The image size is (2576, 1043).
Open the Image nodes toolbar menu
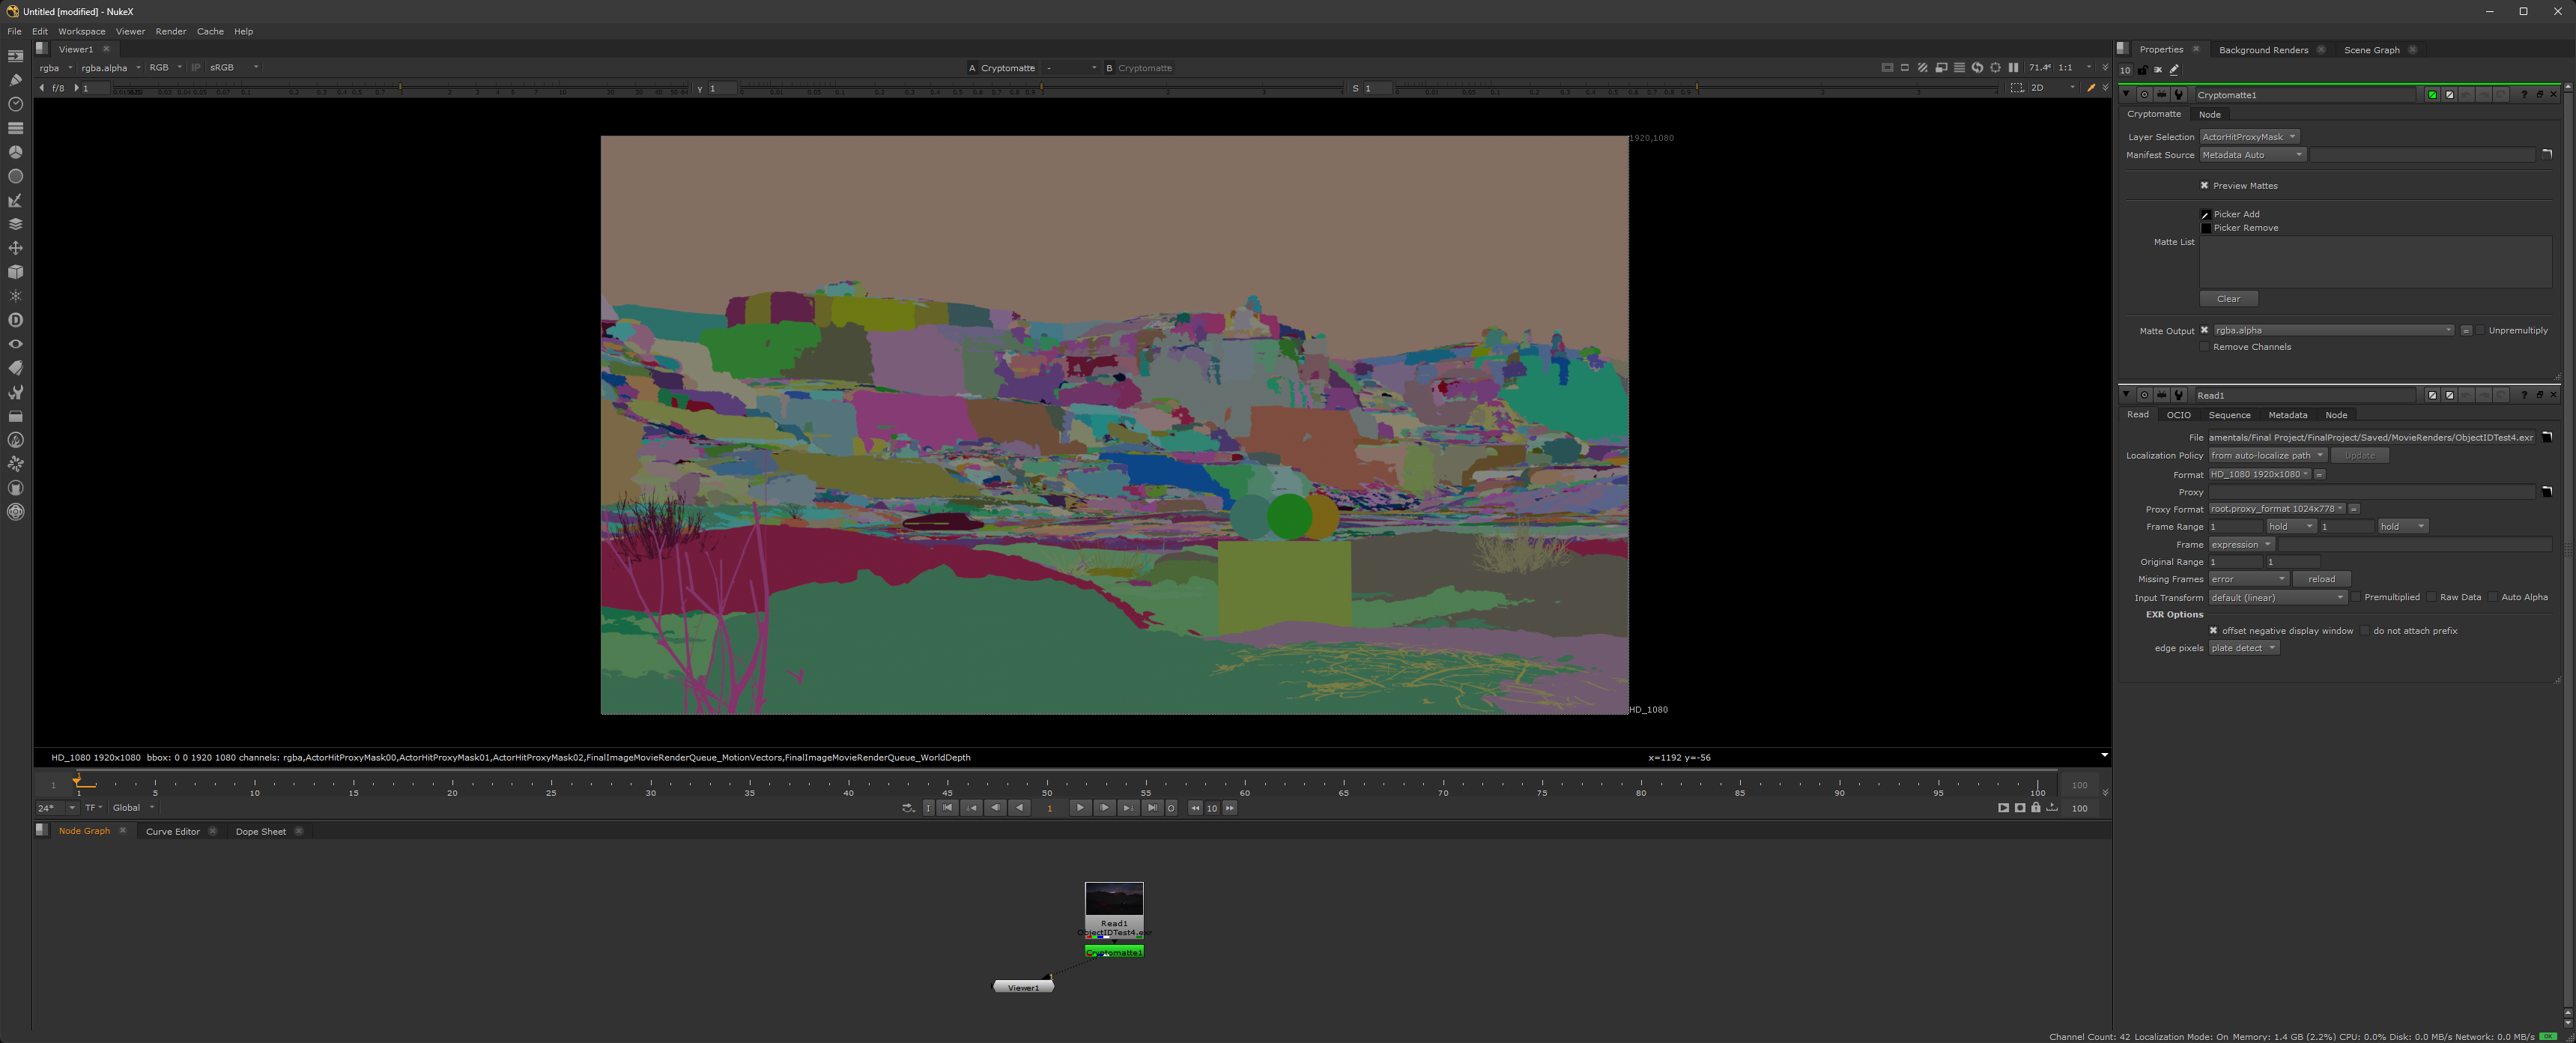click(15, 56)
